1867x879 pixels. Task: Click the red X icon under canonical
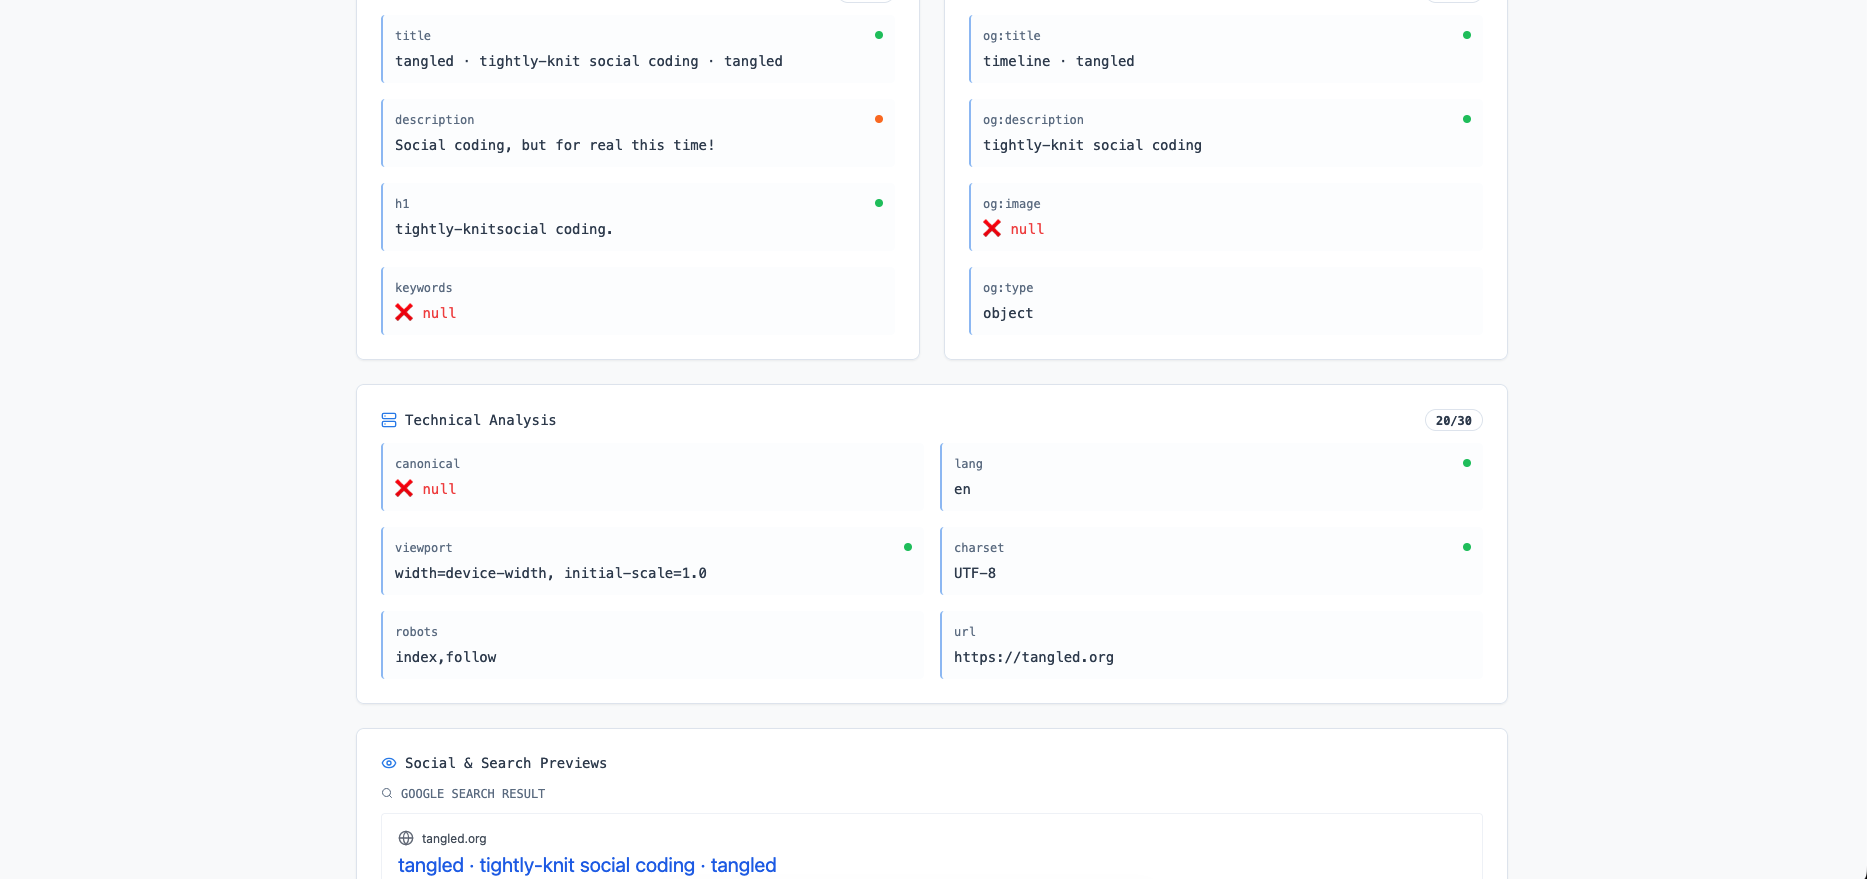click(x=404, y=489)
